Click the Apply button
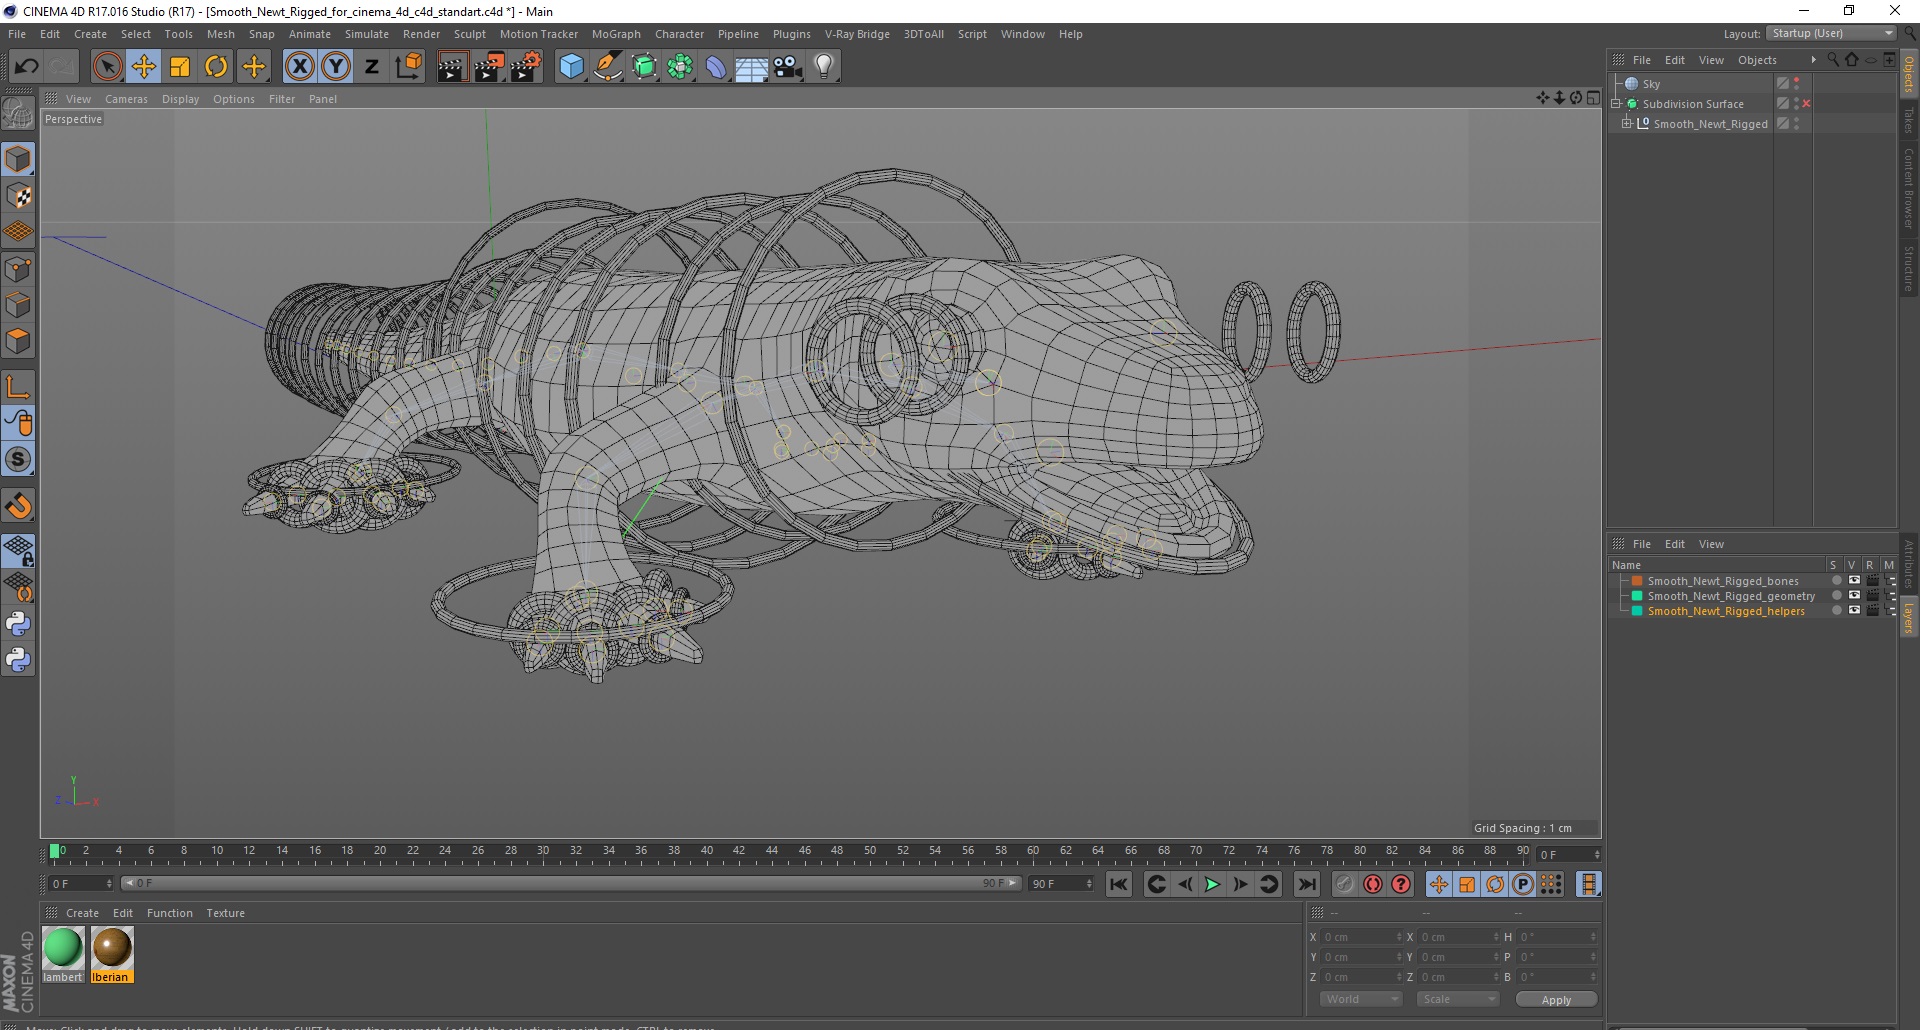This screenshot has width=1922, height=1030. click(x=1556, y=1000)
